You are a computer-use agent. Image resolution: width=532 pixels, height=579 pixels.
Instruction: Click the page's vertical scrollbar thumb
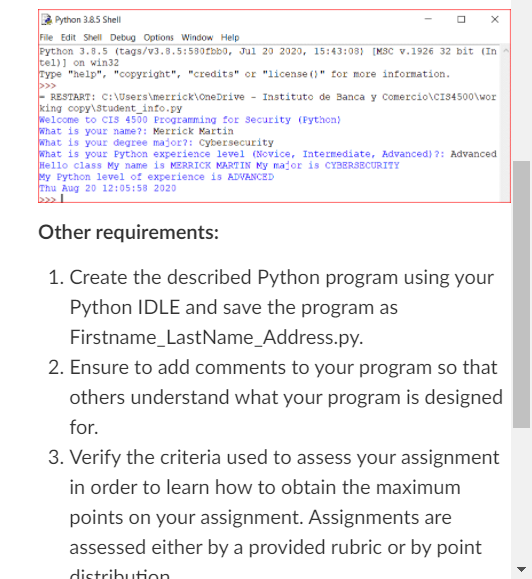(x=521, y=294)
